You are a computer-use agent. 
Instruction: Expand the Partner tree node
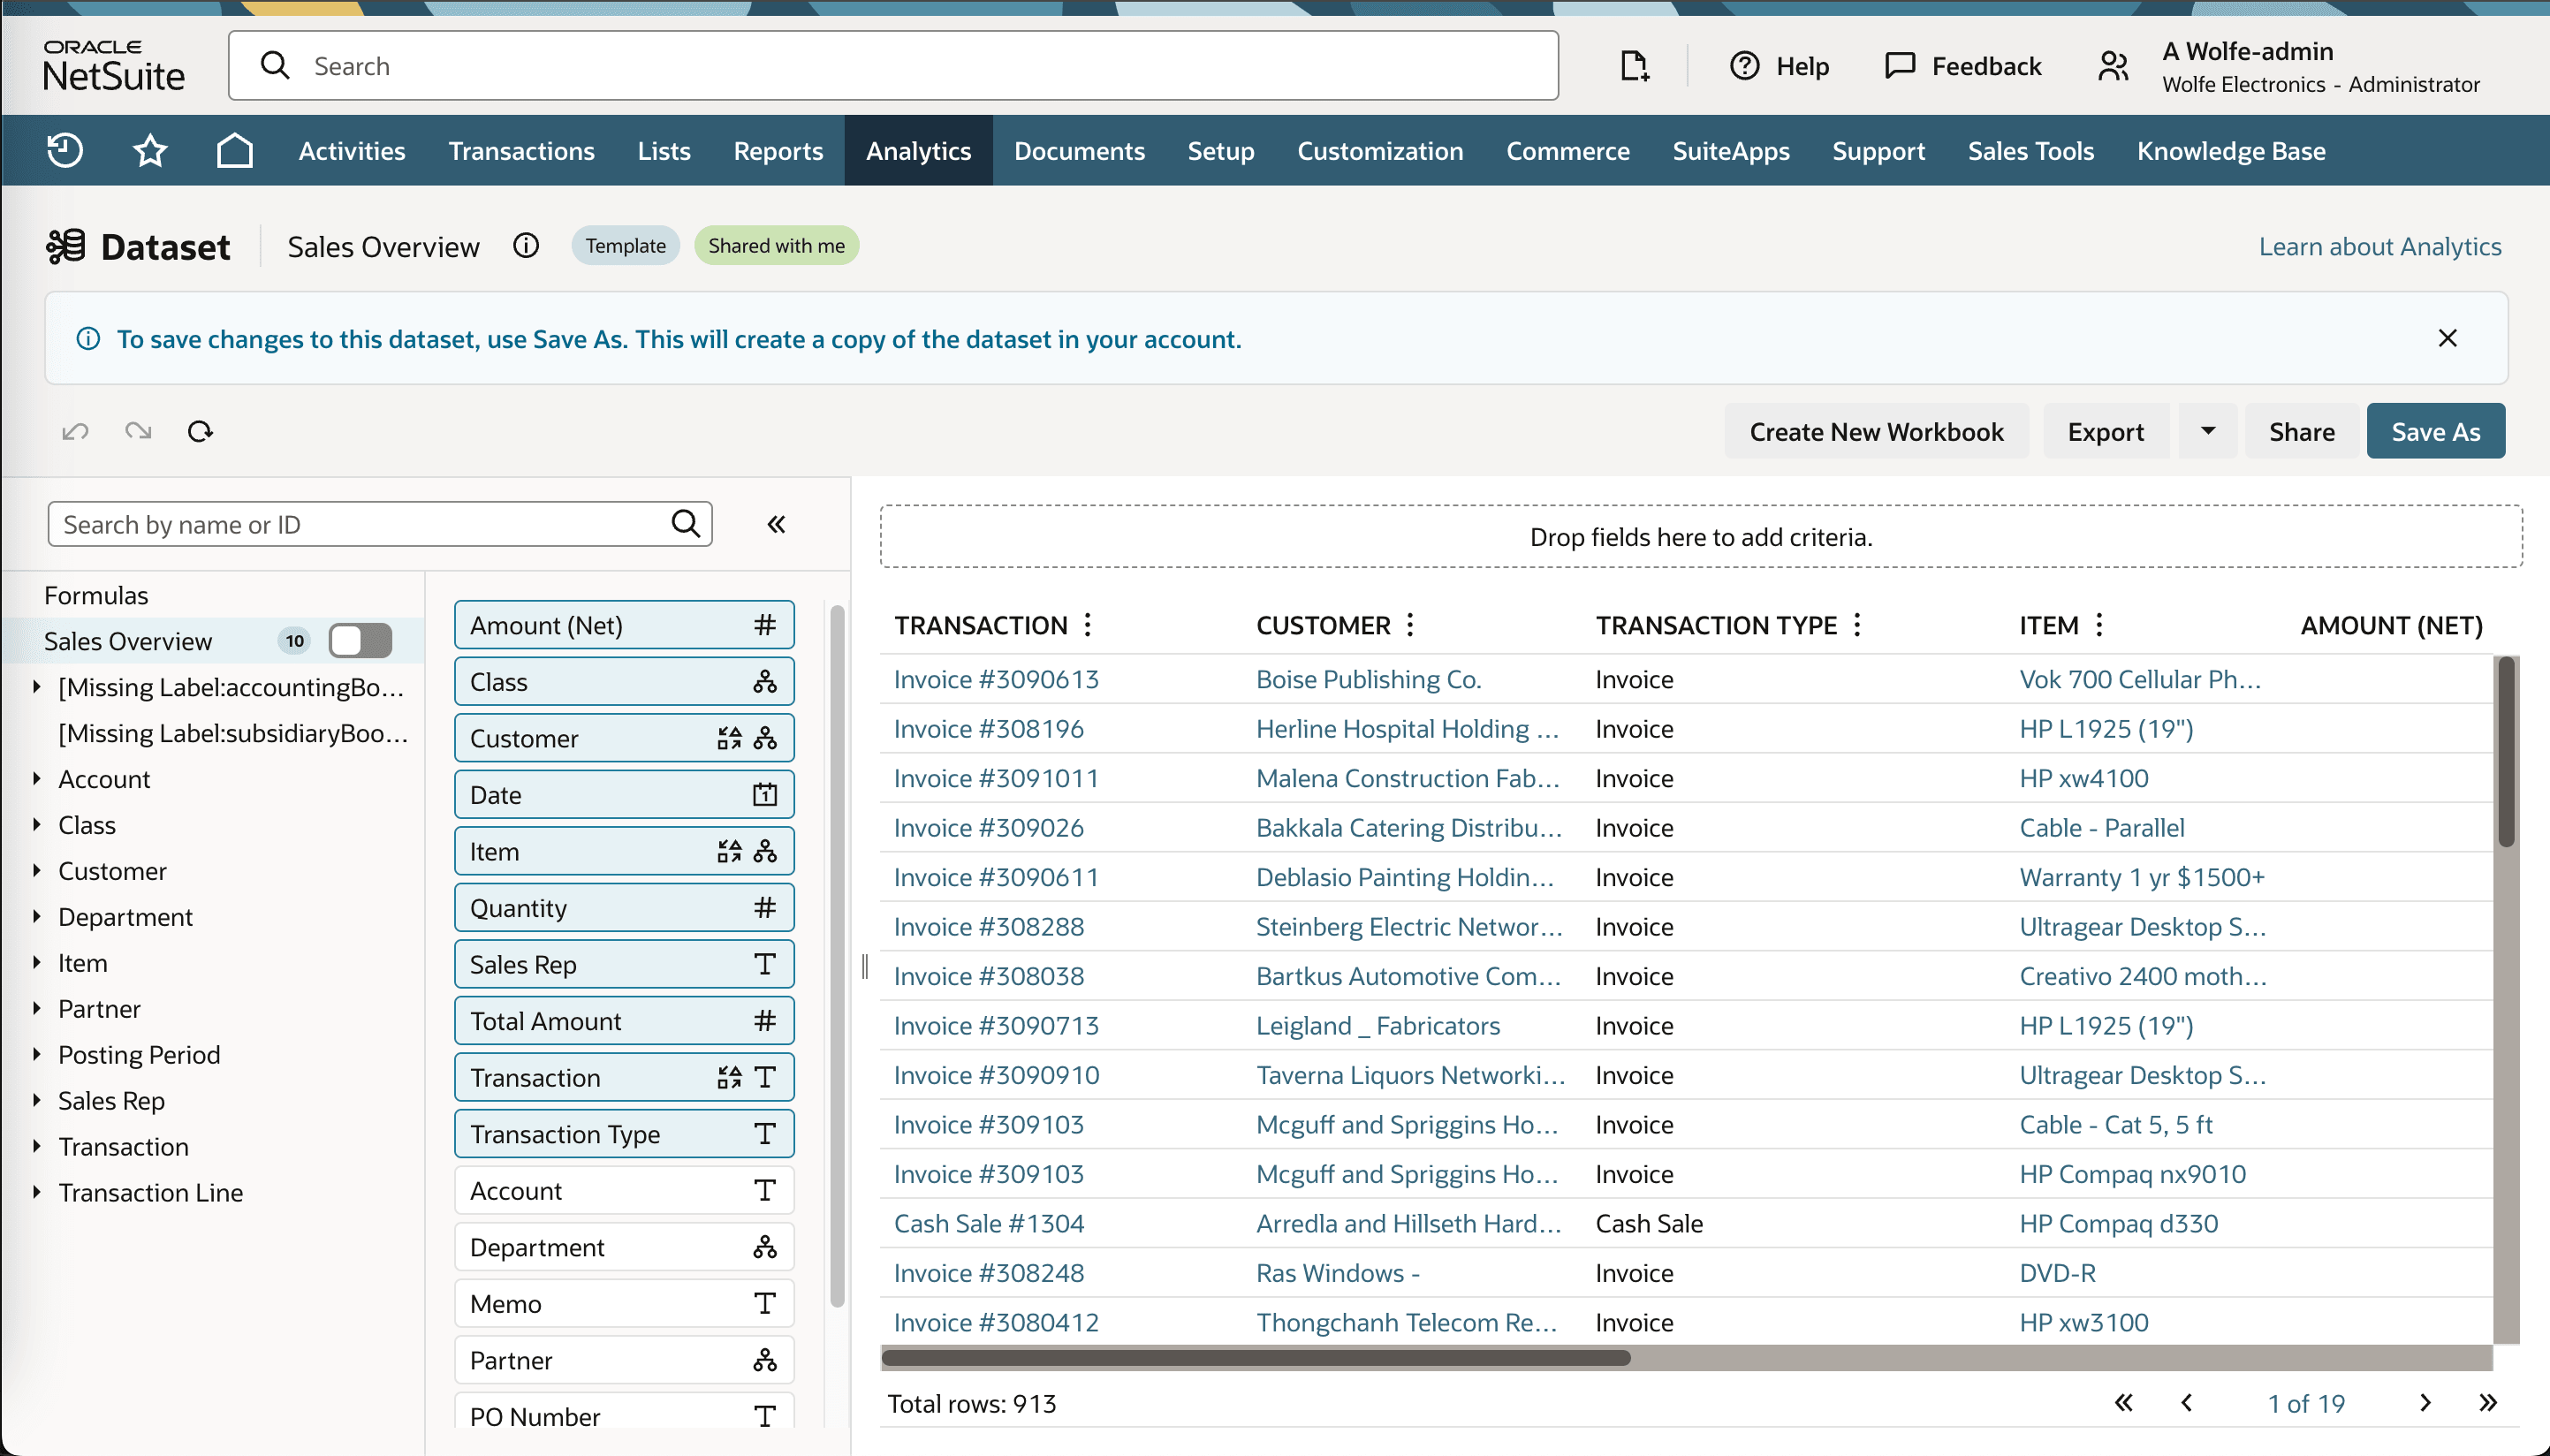point(37,1009)
